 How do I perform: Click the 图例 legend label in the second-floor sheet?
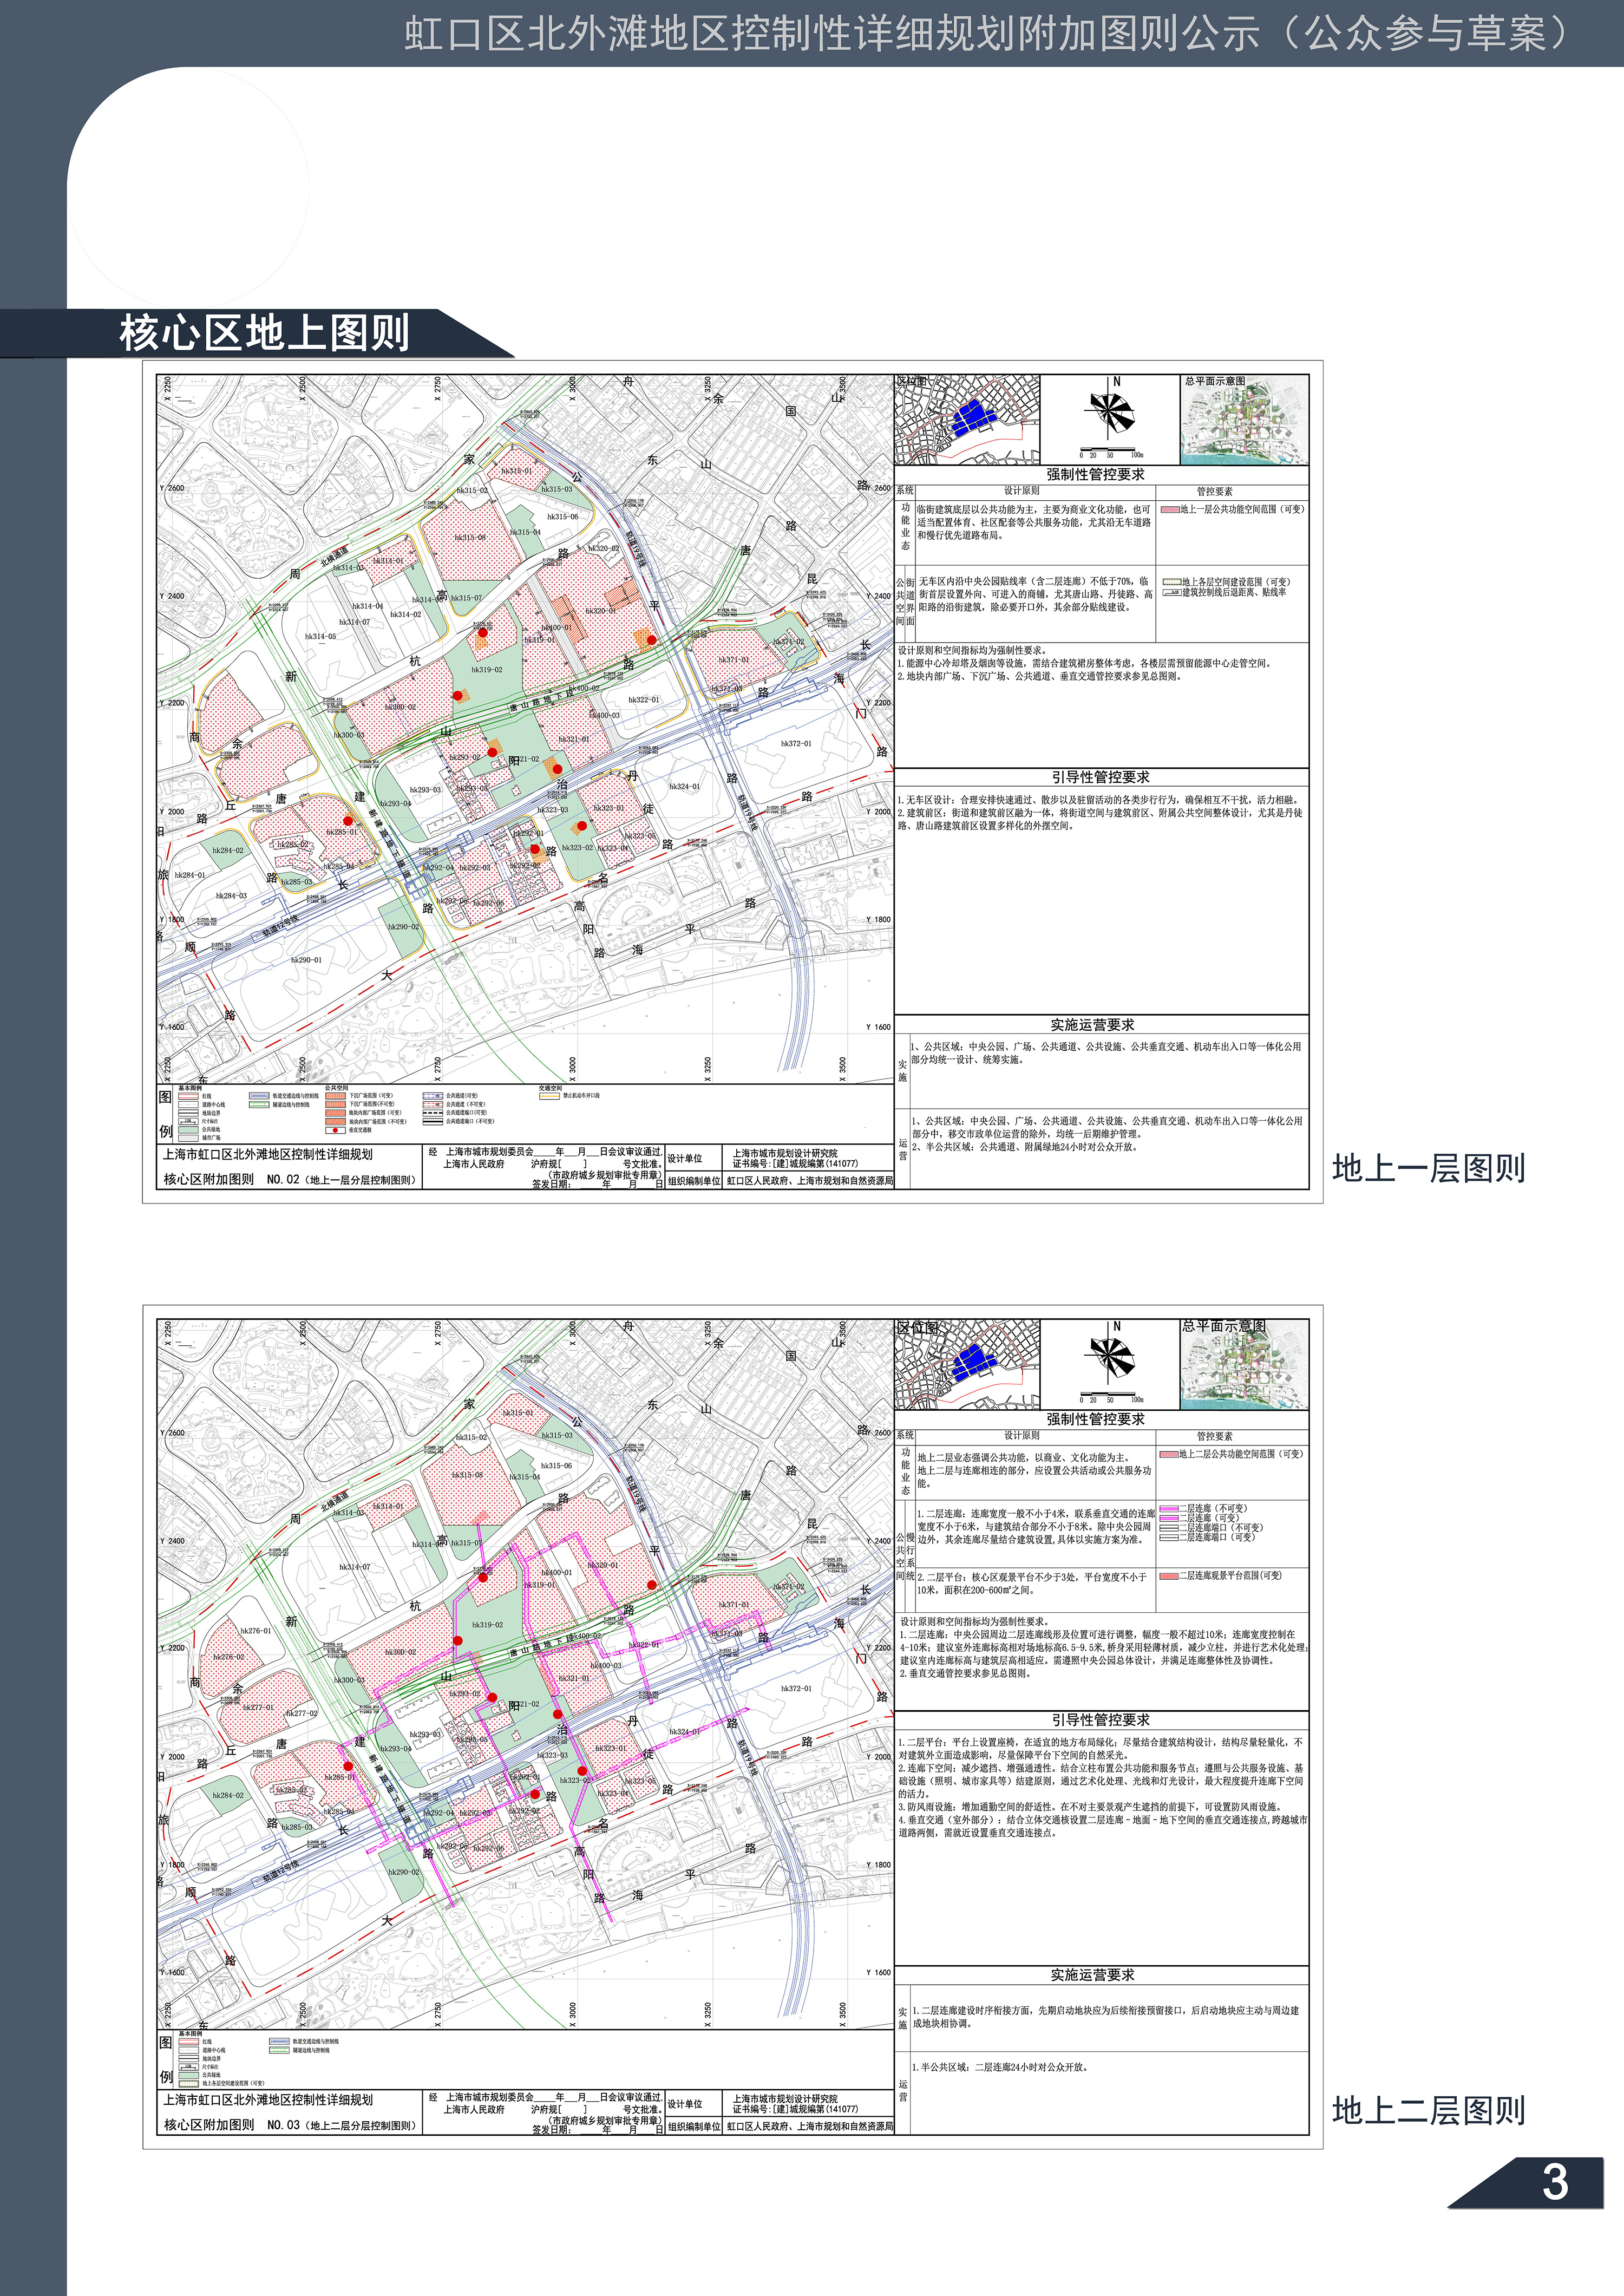click(x=165, y=2059)
